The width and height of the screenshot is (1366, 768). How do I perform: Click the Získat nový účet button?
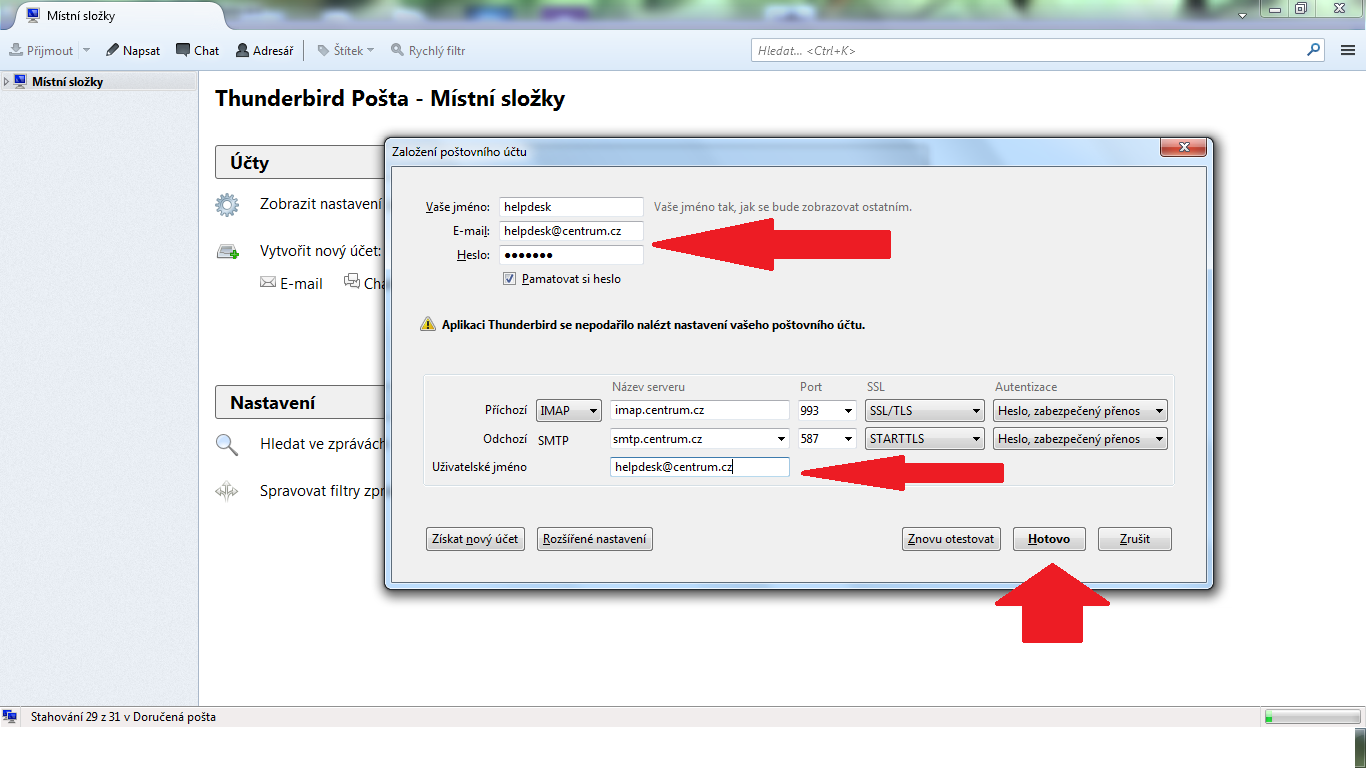click(475, 539)
